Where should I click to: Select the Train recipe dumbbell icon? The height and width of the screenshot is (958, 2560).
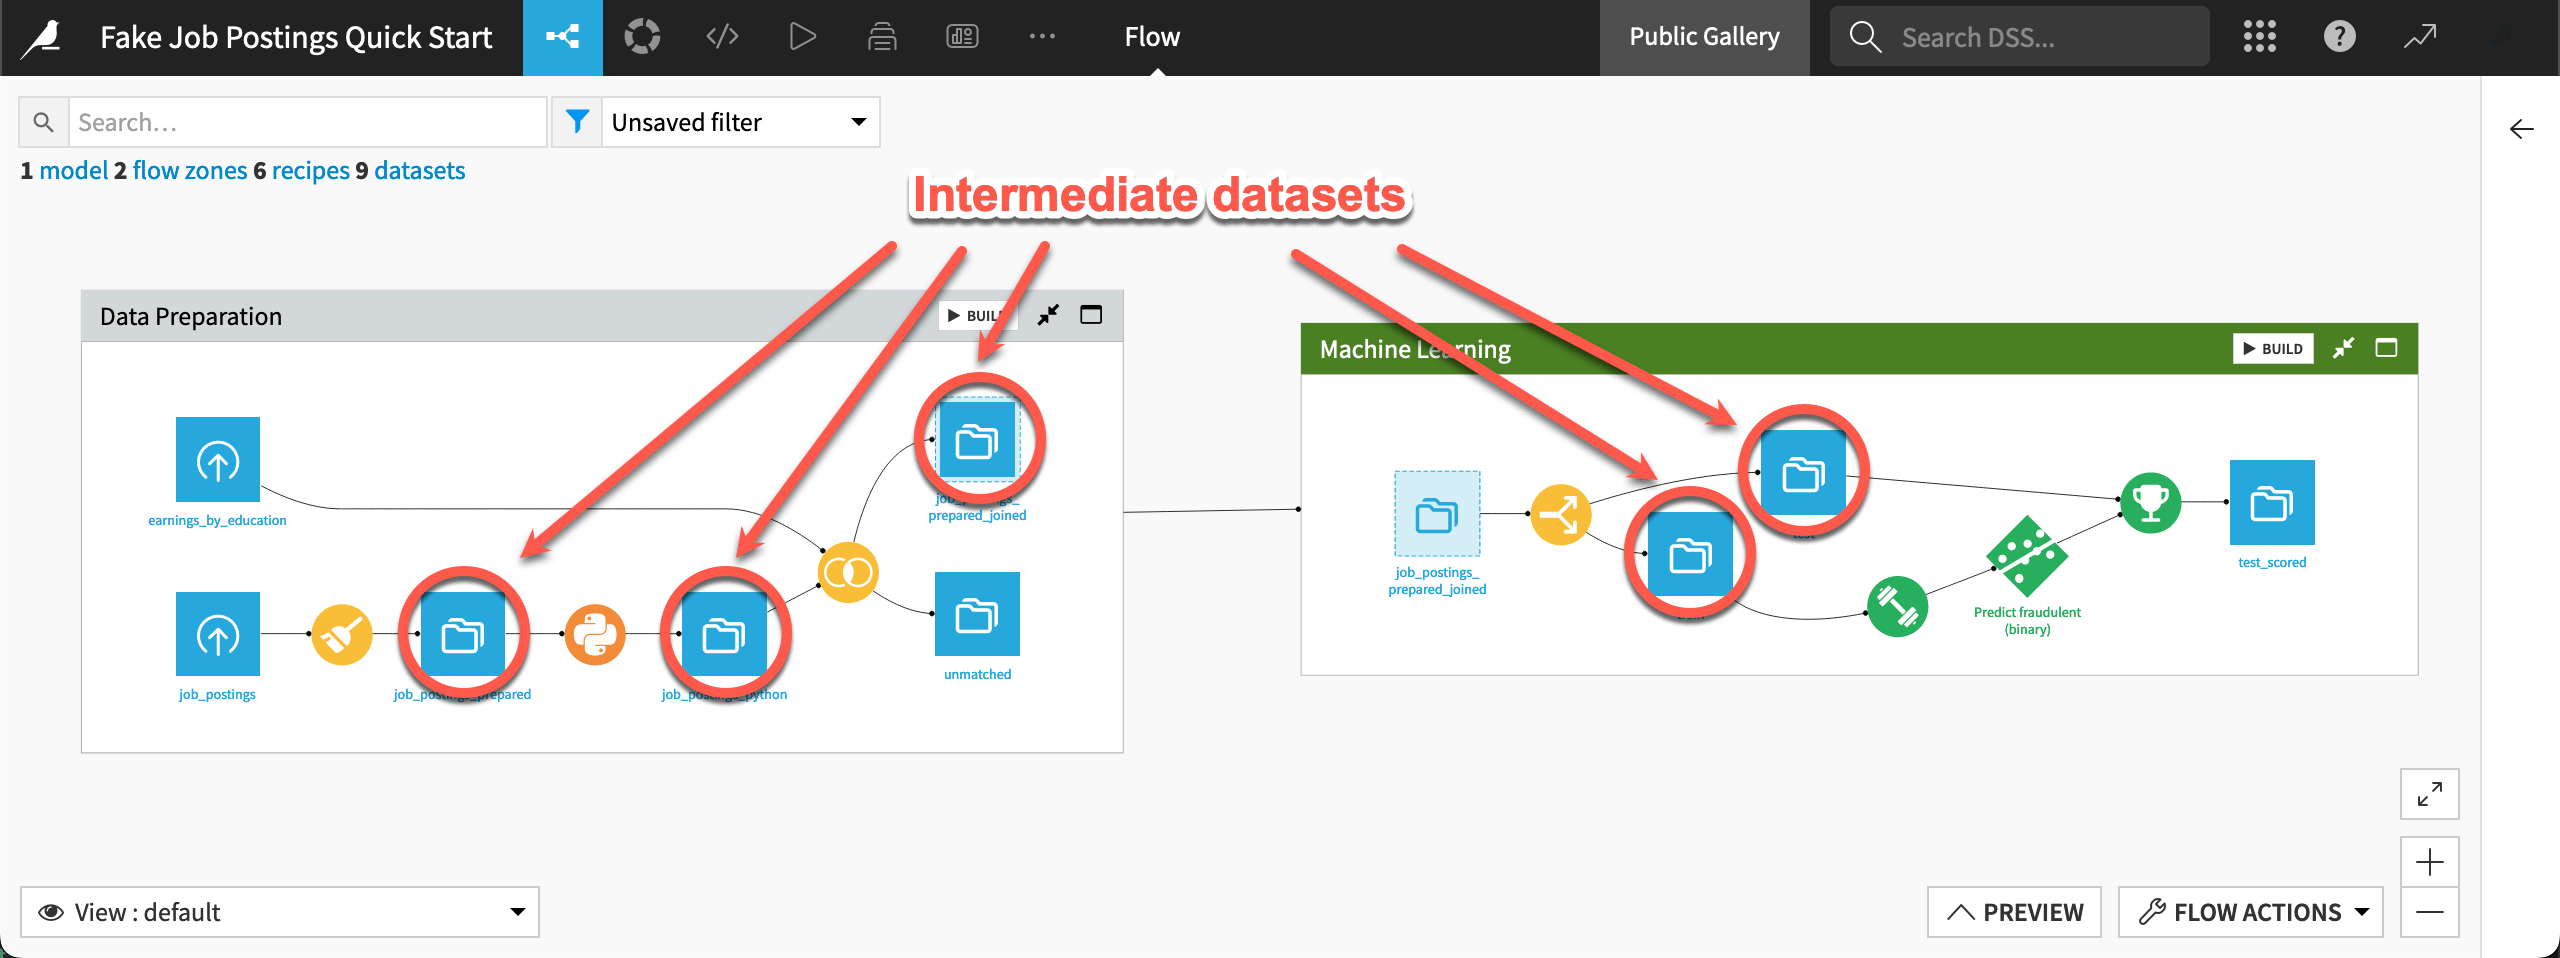pyautogui.click(x=1897, y=606)
